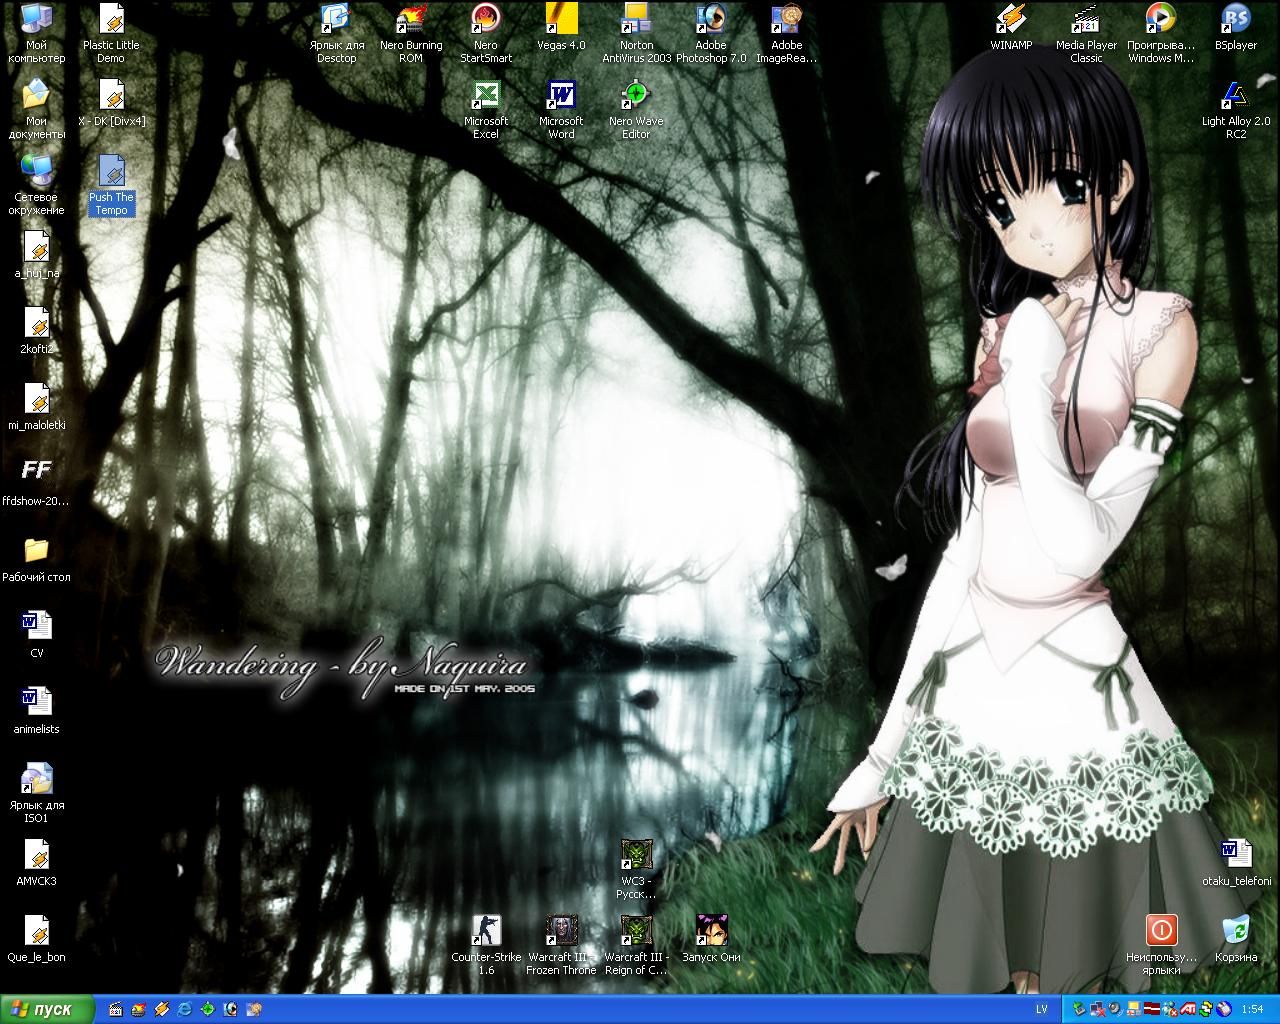
Task: Open the Мои документы folder icon
Action: click(x=36, y=110)
